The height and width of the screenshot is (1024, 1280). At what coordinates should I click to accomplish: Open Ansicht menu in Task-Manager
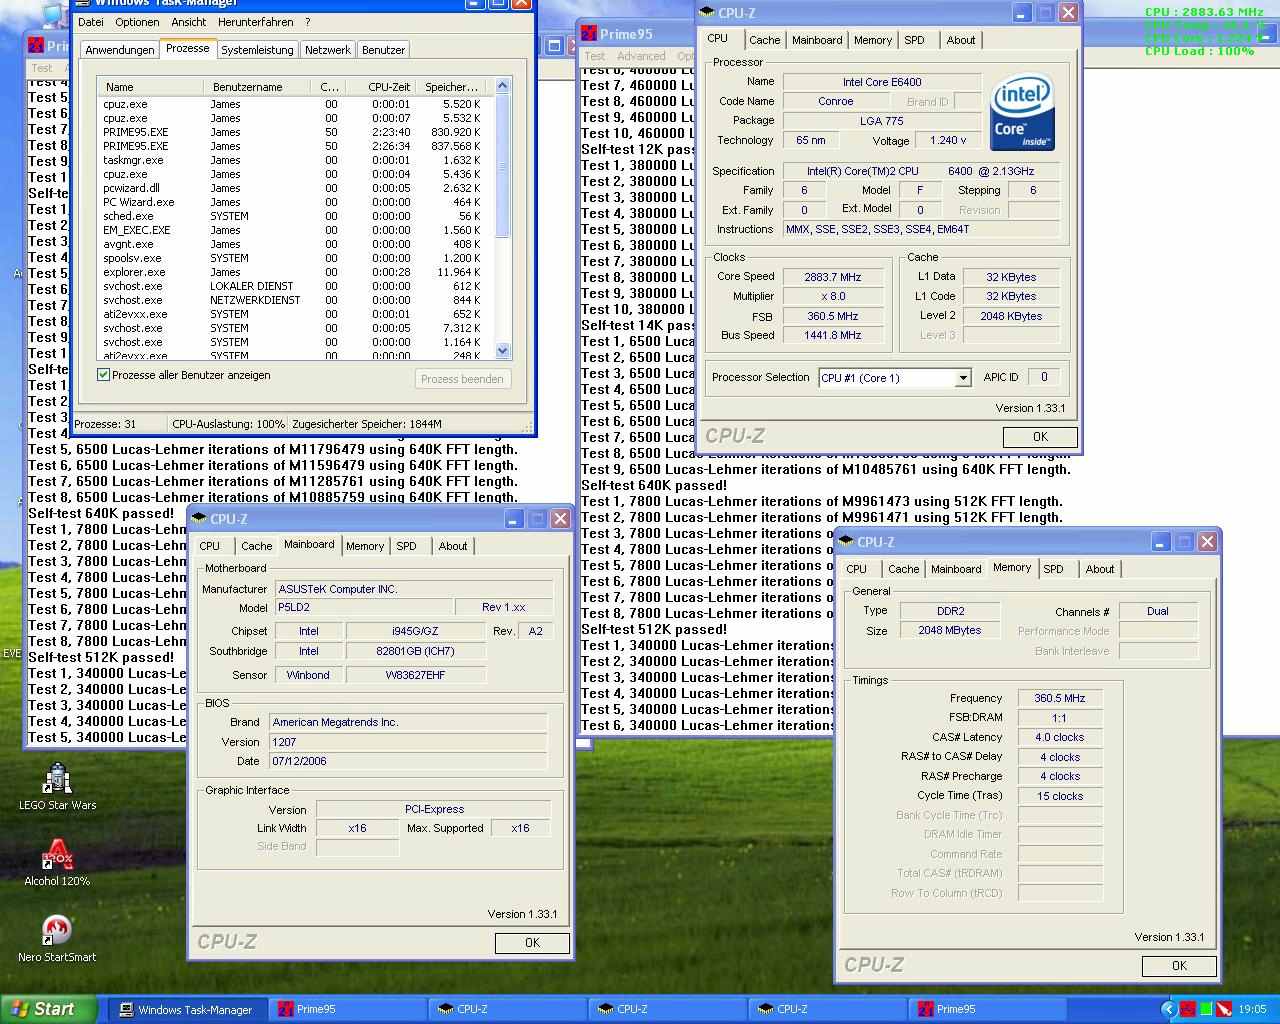click(x=188, y=22)
